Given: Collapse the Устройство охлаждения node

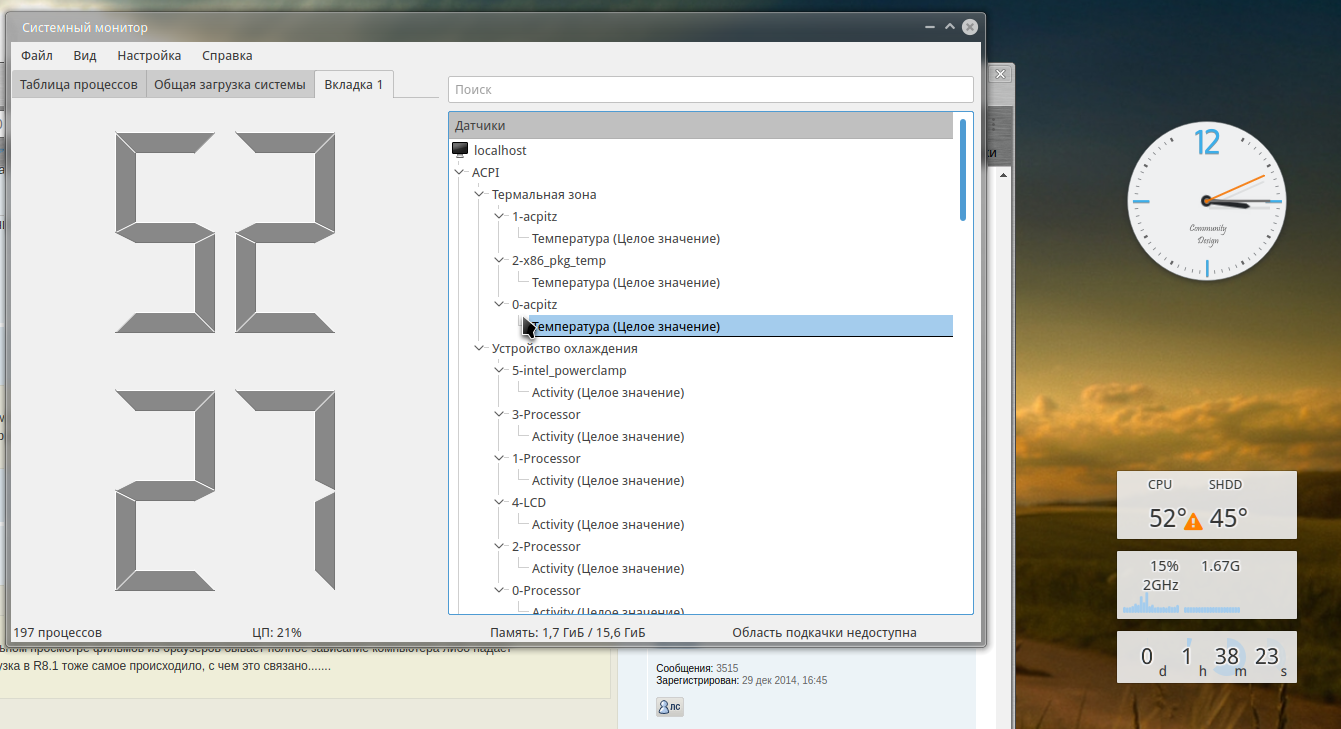Looking at the screenshot, I should coord(480,348).
